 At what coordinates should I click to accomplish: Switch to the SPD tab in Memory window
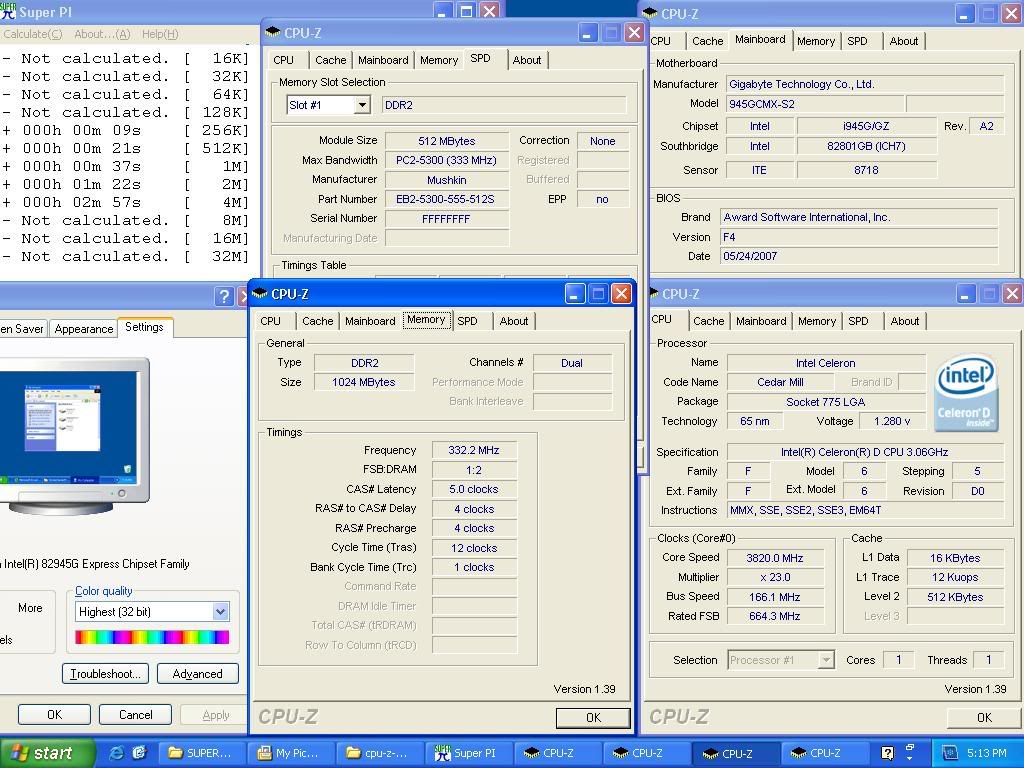[x=467, y=321]
